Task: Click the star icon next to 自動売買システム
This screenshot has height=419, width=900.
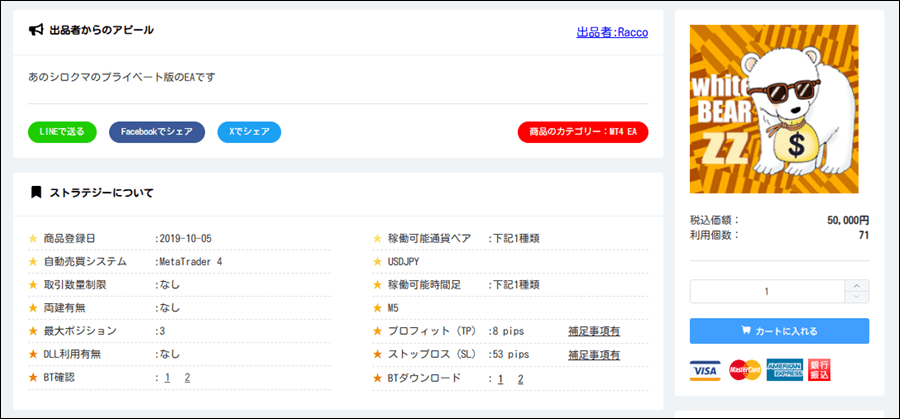Action: click(x=33, y=262)
